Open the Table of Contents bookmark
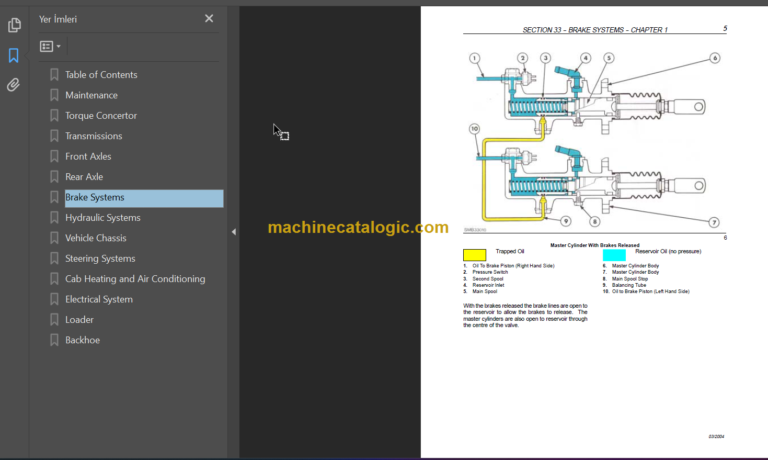The height and width of the screenshot is (460, 768). [101, 74]
